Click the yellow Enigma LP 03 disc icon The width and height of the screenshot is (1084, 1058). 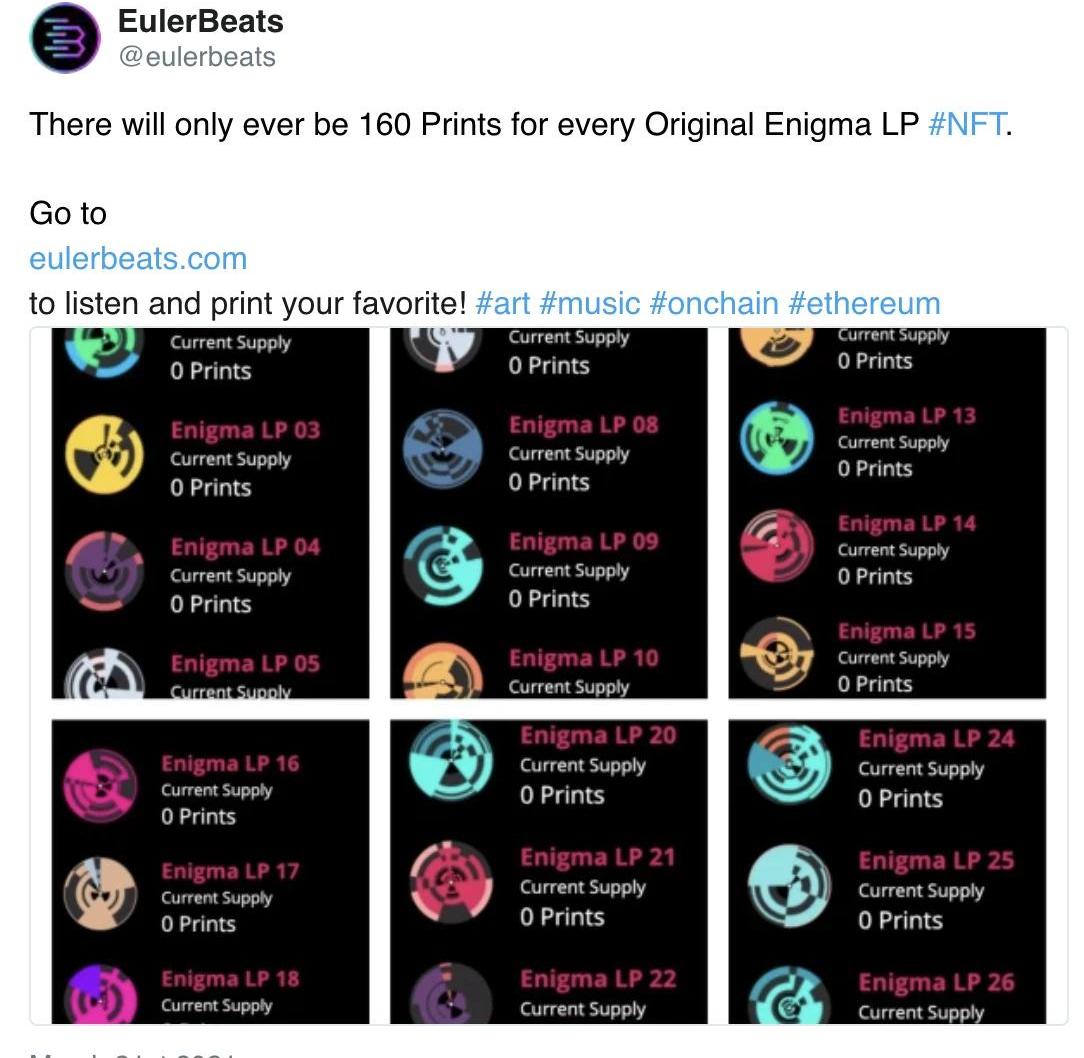(104, 455)
